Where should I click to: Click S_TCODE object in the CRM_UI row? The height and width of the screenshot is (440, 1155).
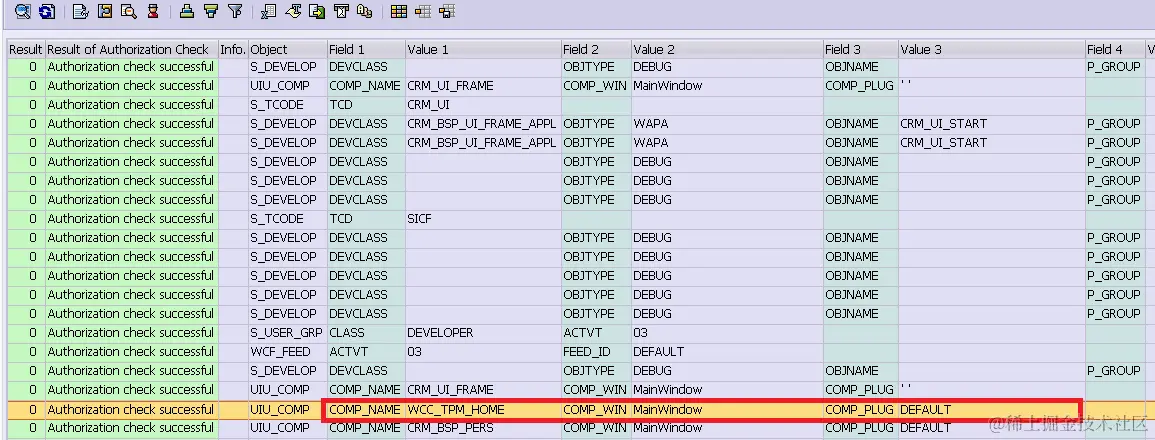[x=288, y=105]
